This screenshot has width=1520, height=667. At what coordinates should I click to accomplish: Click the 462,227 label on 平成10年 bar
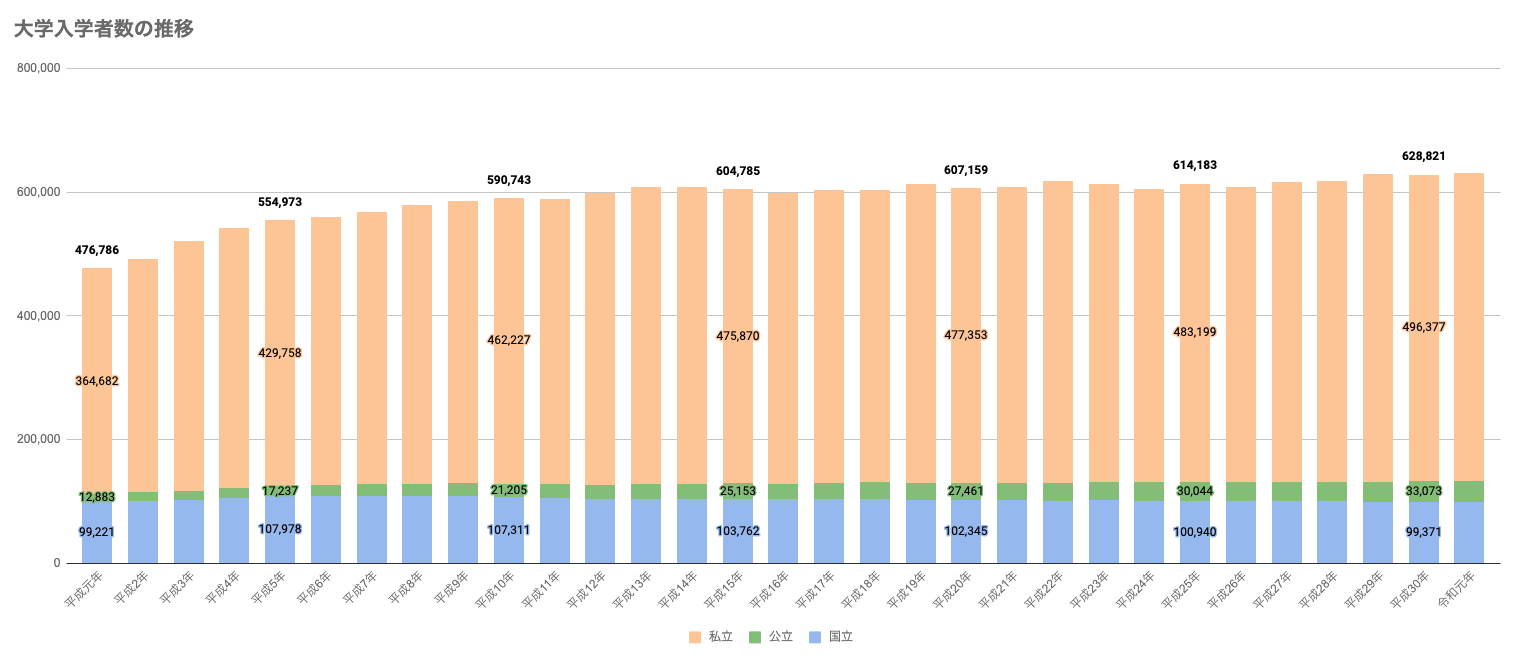(509, 340)
